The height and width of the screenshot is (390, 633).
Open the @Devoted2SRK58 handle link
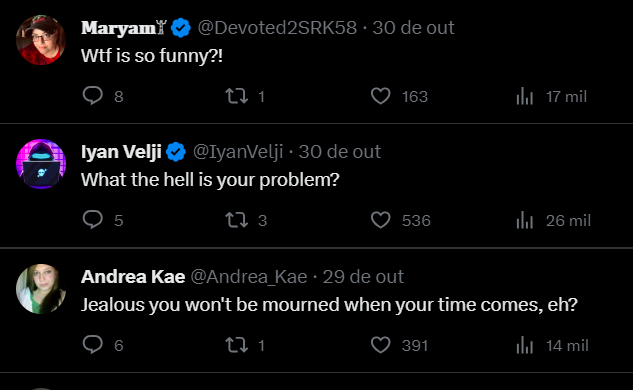pos(277,28)
